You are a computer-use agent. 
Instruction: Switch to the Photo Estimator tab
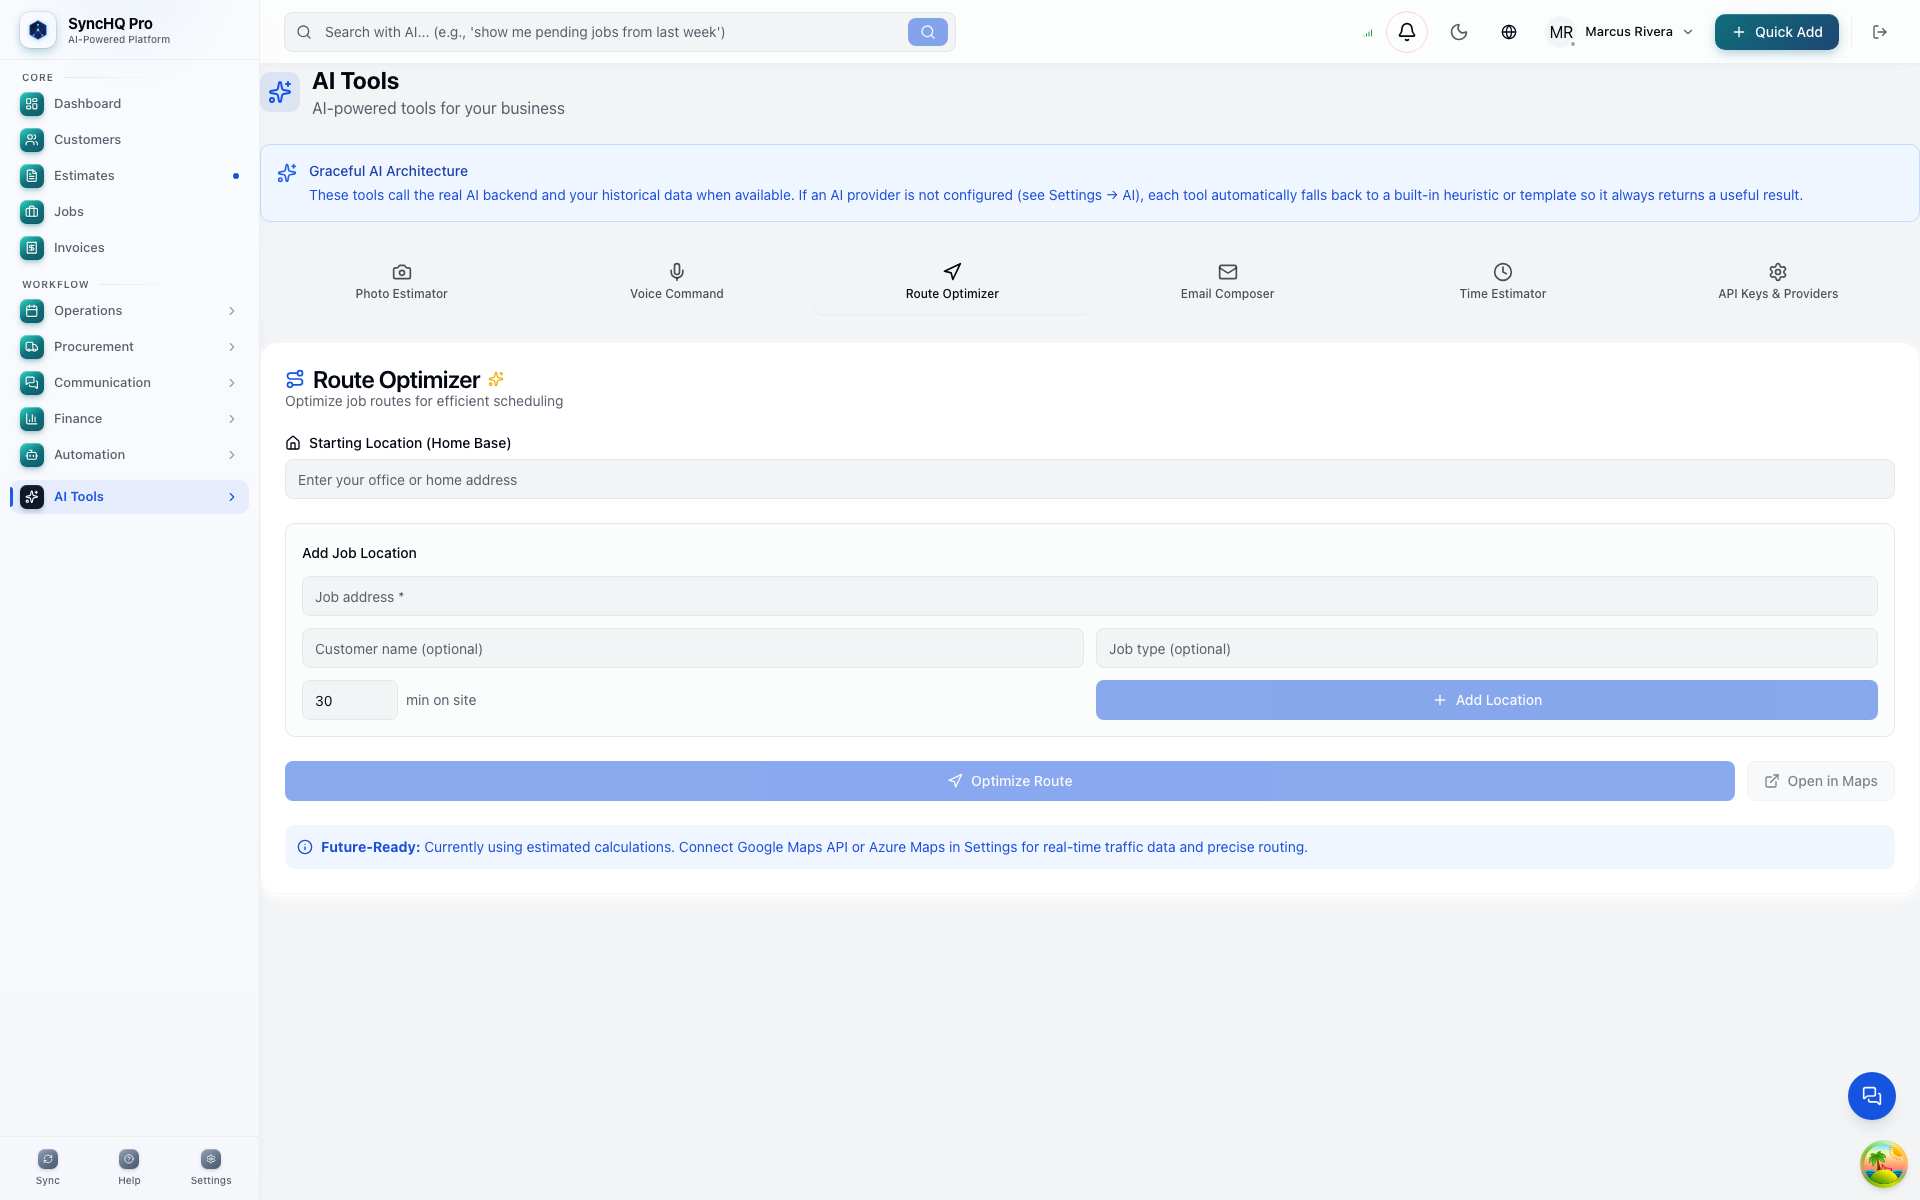[x=401, y=282]
